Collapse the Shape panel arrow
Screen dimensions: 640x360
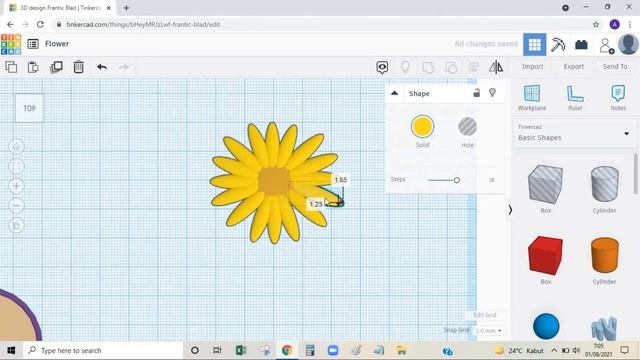[x=394, y=93]
